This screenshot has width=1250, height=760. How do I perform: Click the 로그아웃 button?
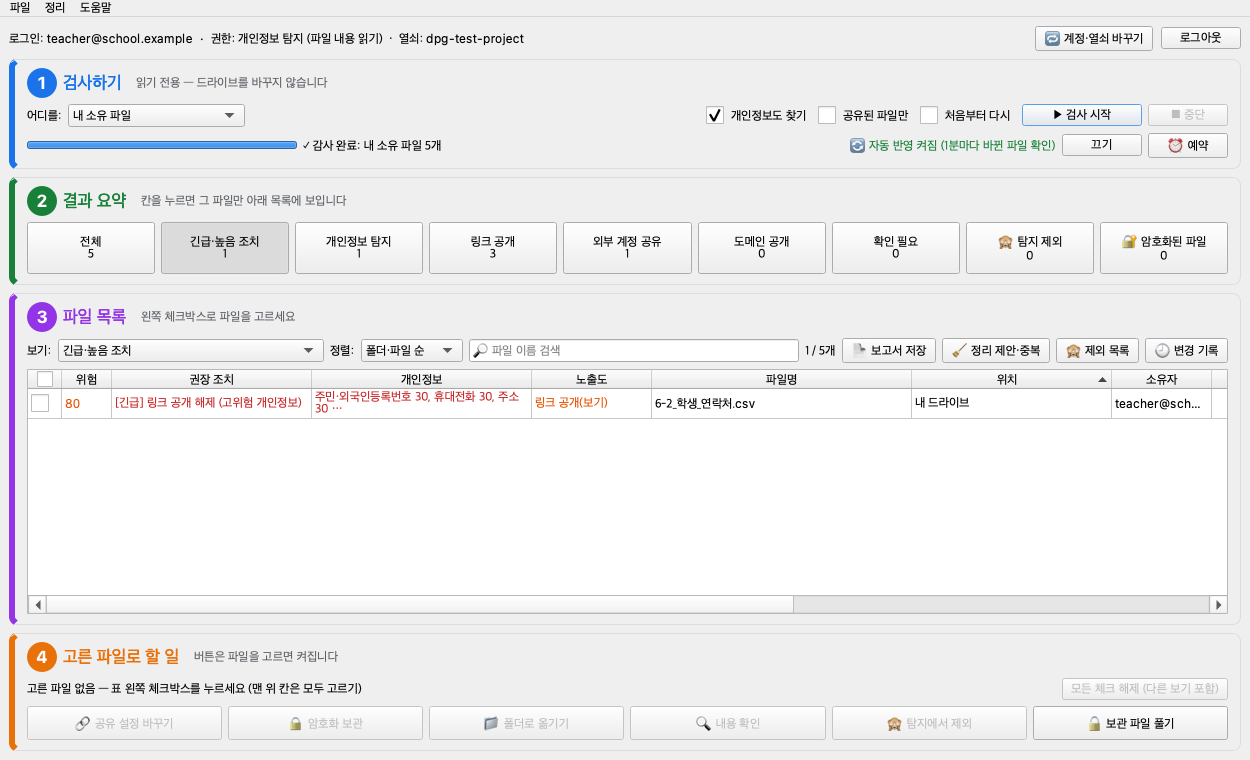click(x=1200, y=38)
